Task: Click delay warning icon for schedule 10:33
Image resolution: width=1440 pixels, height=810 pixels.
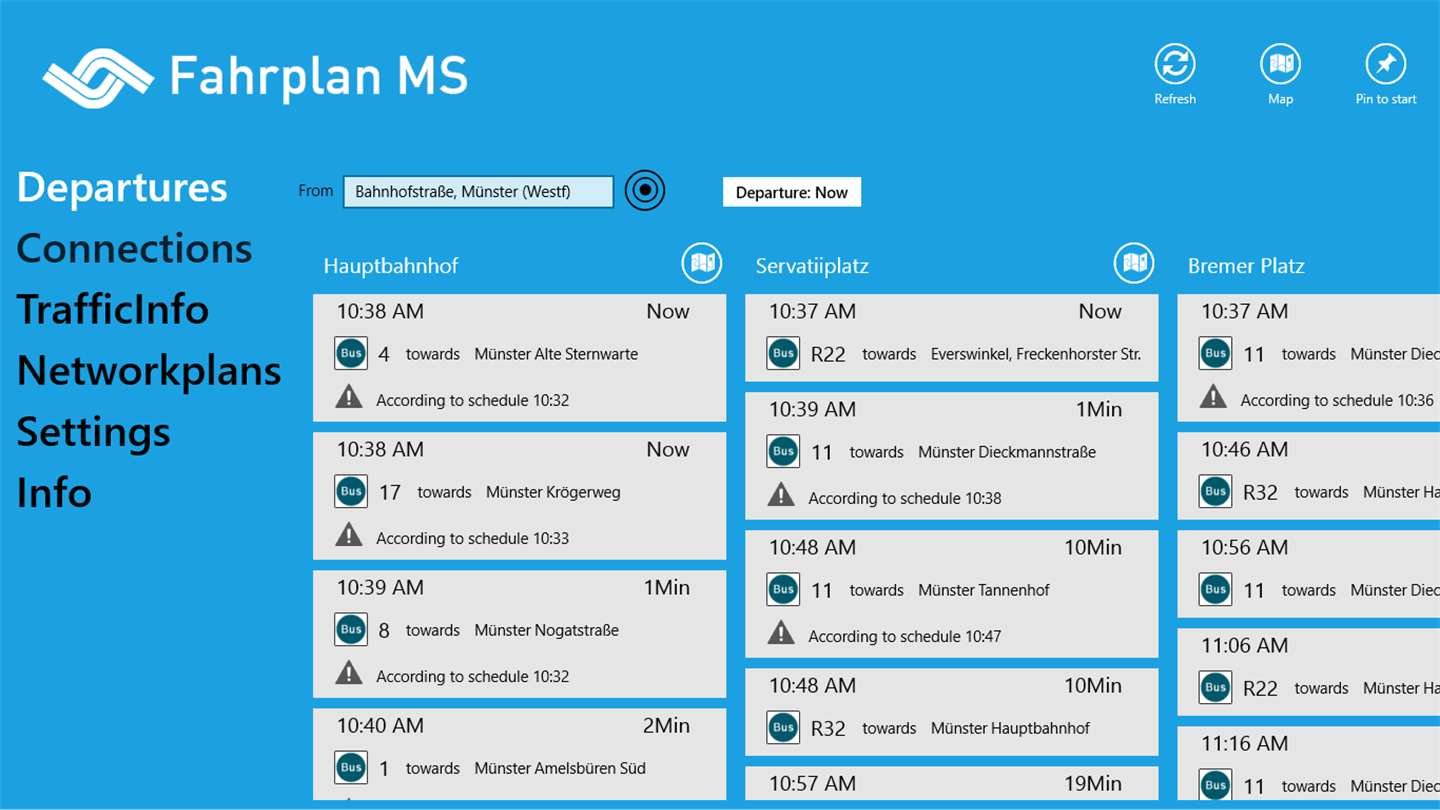Action: click(349, 535)
